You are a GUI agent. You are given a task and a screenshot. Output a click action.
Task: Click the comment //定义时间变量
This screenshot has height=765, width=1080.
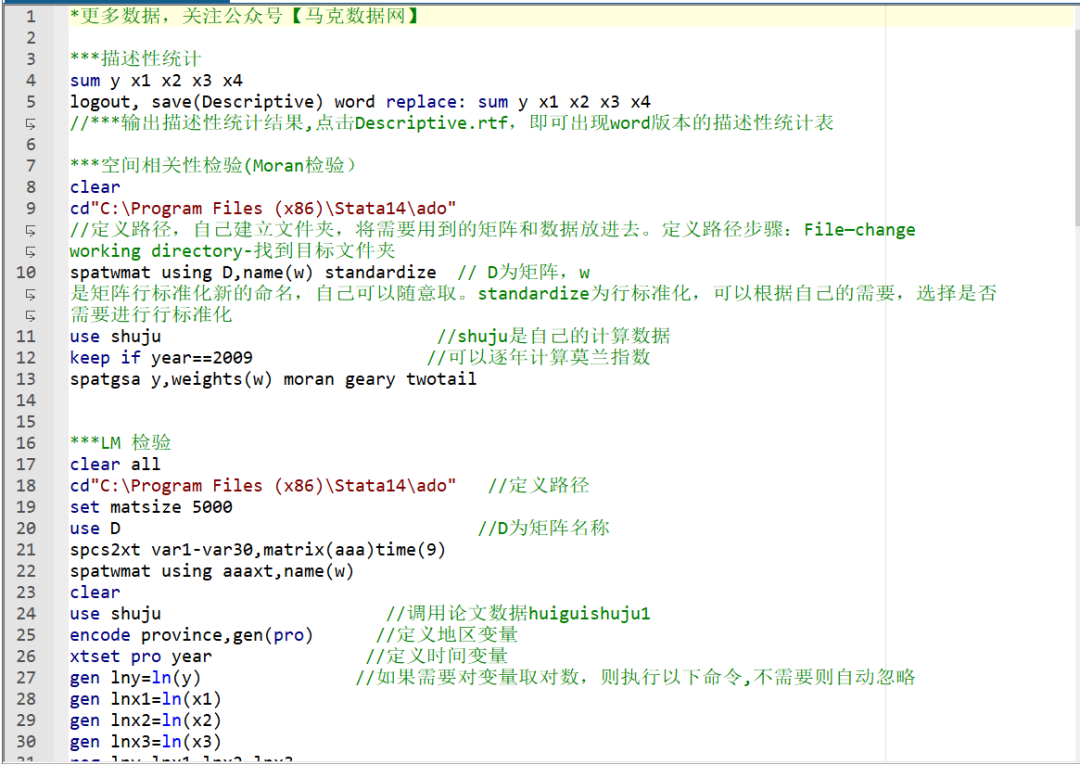437,657
